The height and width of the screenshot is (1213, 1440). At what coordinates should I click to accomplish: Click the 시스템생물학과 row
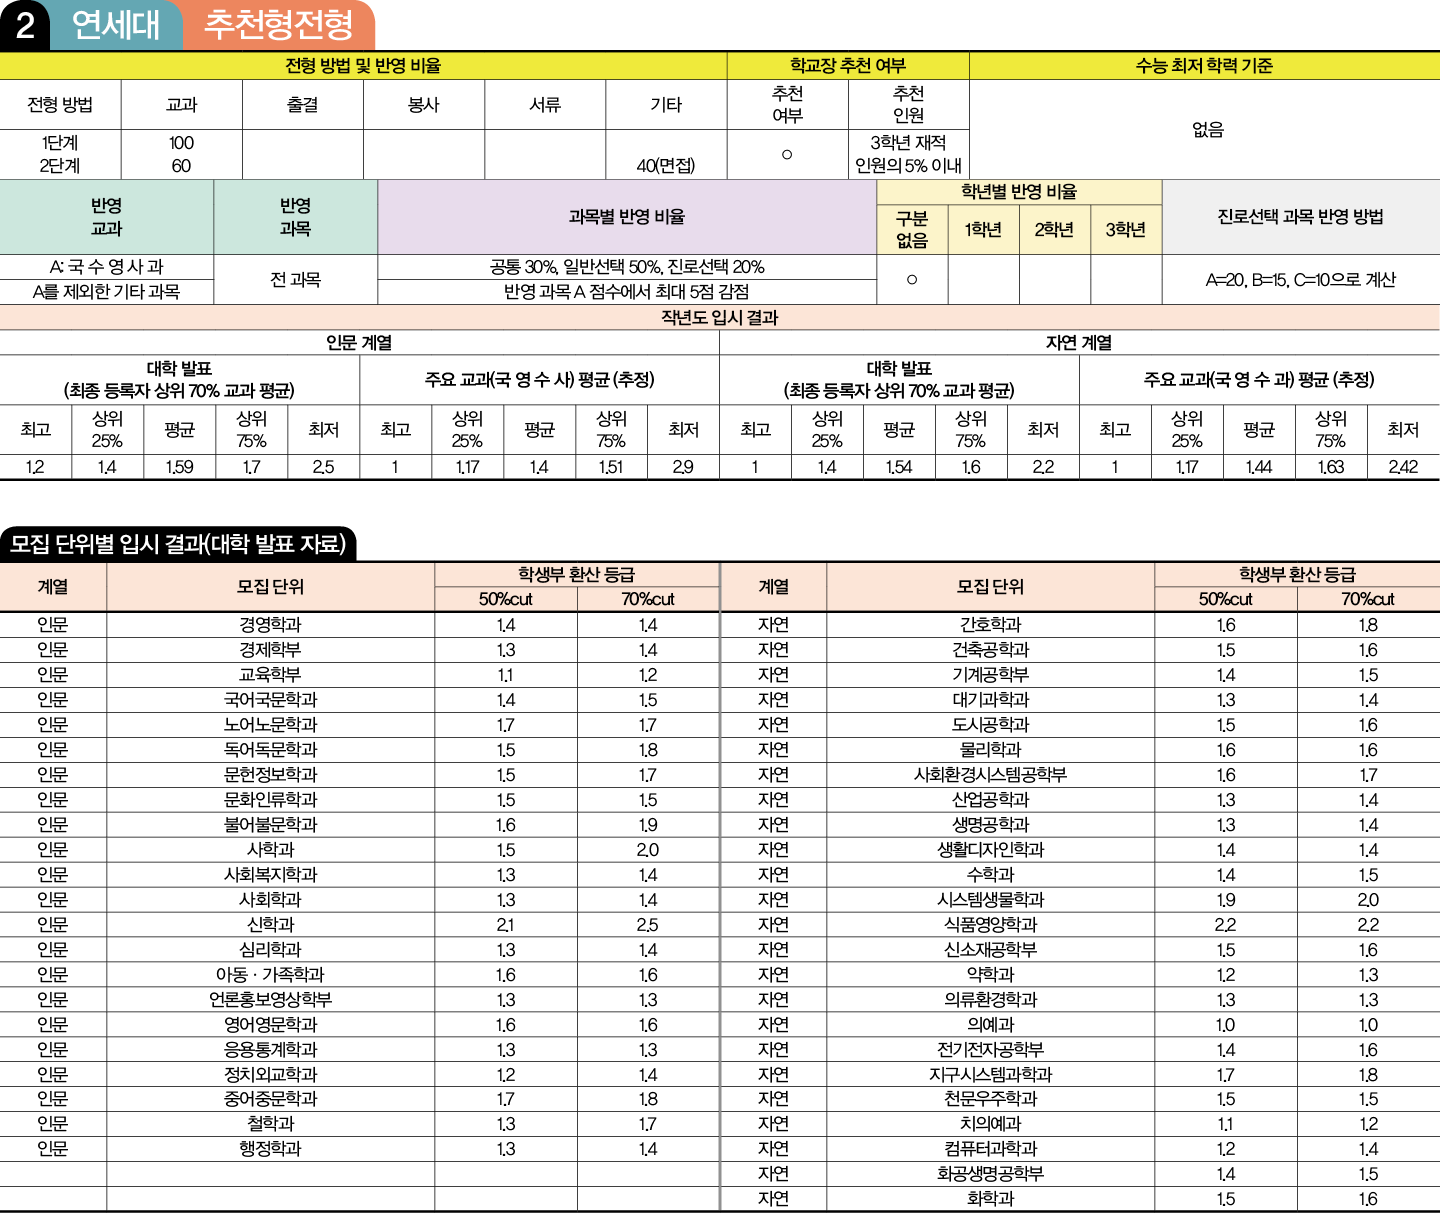point(1080,900)
